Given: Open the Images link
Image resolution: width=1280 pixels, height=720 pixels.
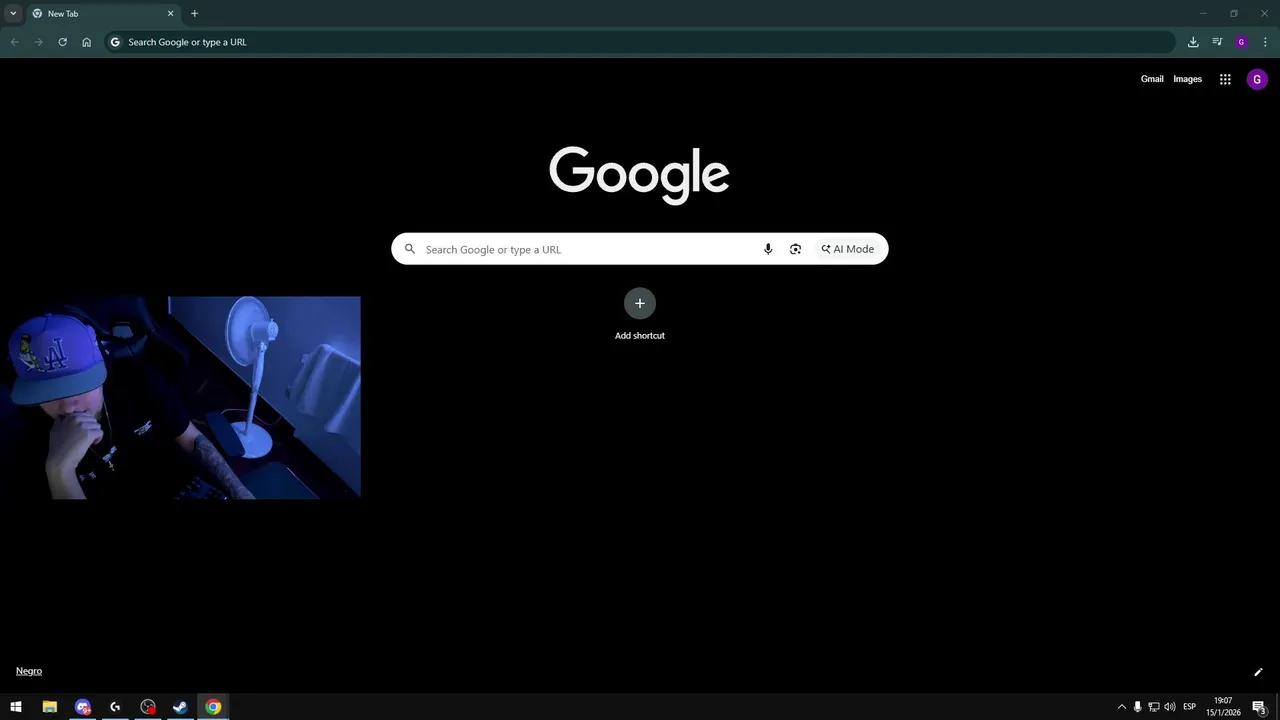Looking at the screenshot, I should click(x=1188, y=79).
